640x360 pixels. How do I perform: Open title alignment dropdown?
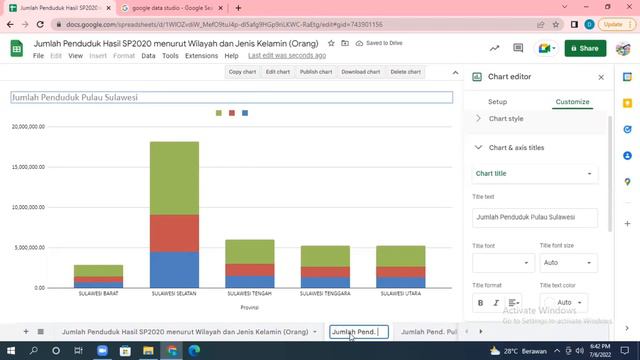tap(513, 303)
